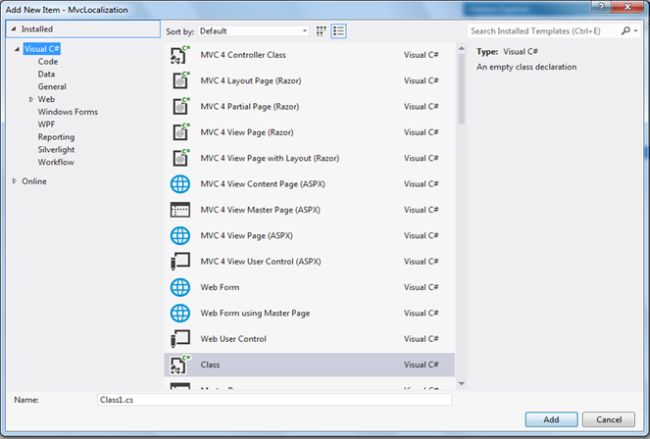Image resolution: width=650 pixels, height=439 pixels.
Task: Select MVC 4 Layout Page (Razor) text
Action: 251,80
